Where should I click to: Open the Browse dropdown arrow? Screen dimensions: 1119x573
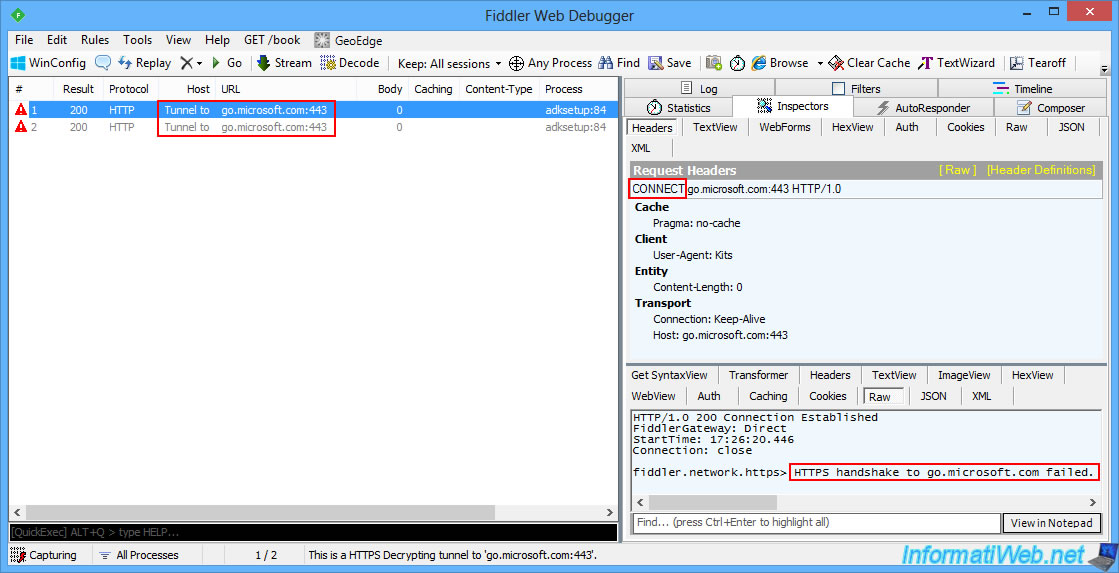tap(820, 63)
